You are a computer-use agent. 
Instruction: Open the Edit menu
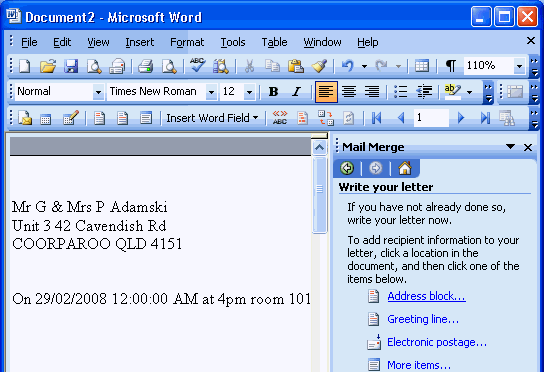[62, 42]
